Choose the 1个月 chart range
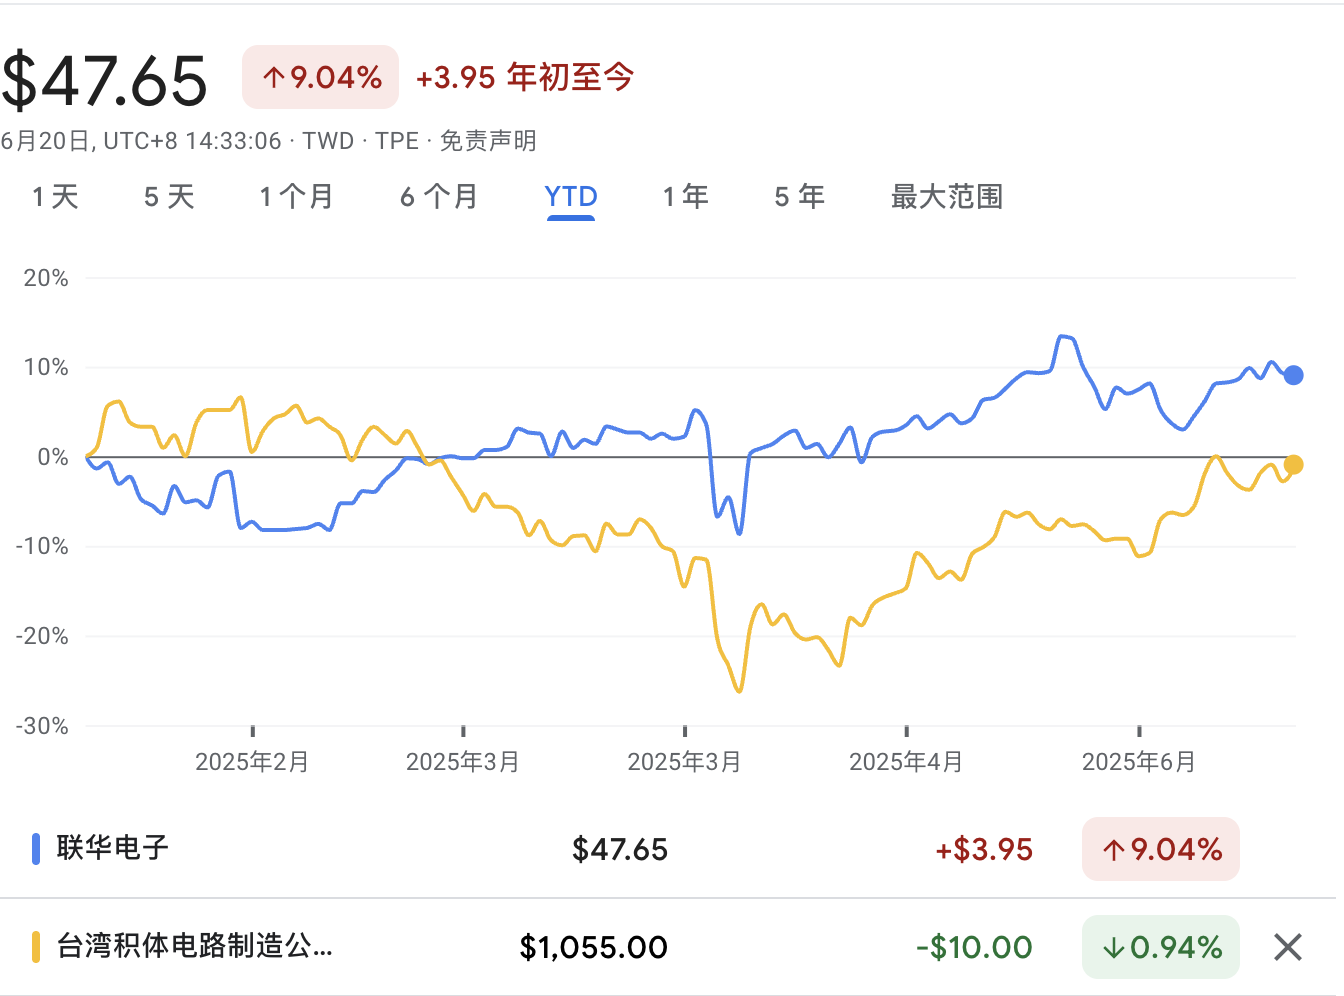 tap(296, 197)
